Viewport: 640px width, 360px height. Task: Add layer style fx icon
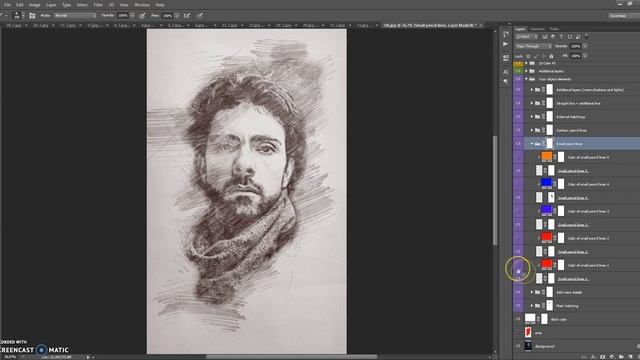593,357
